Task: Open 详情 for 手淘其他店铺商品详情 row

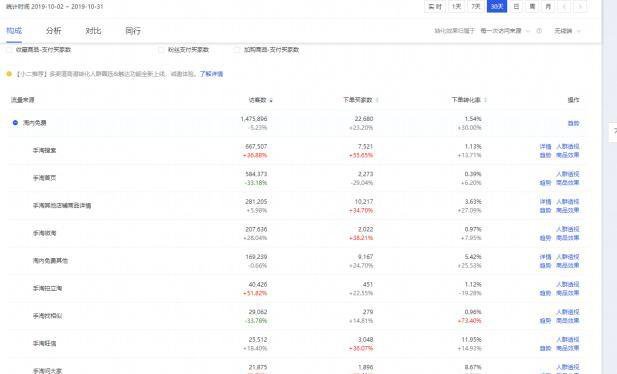Action: point(545,202)
